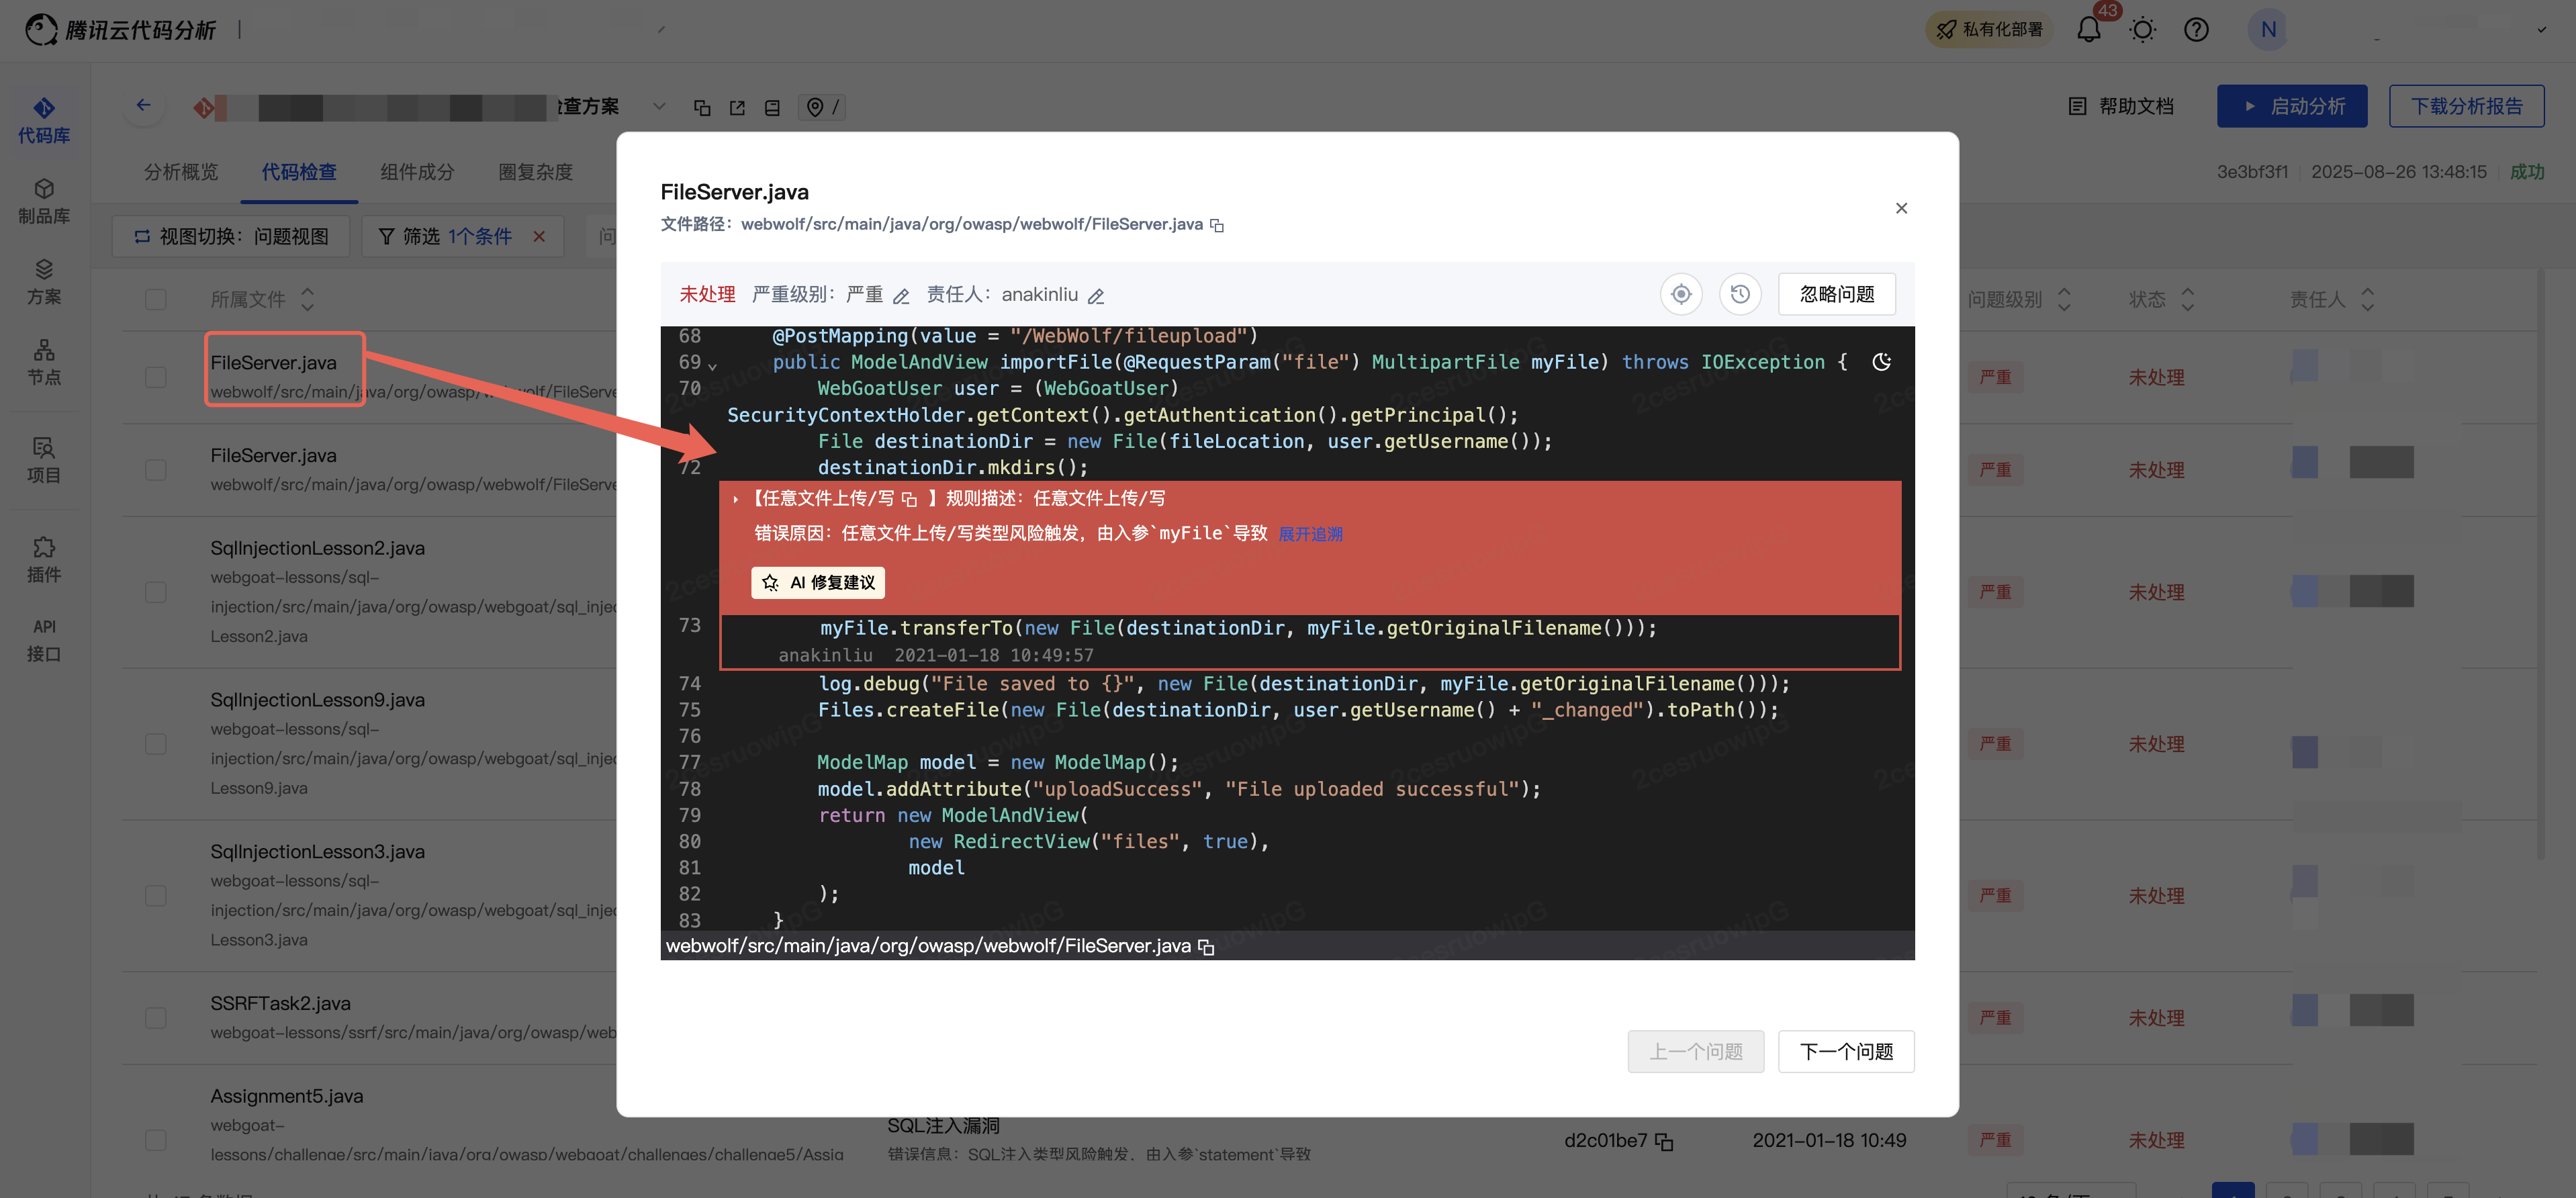This screenshot has width=2576, height=1198.
Task: Expand the rule description triangle
Action: (x=736, y=499)
